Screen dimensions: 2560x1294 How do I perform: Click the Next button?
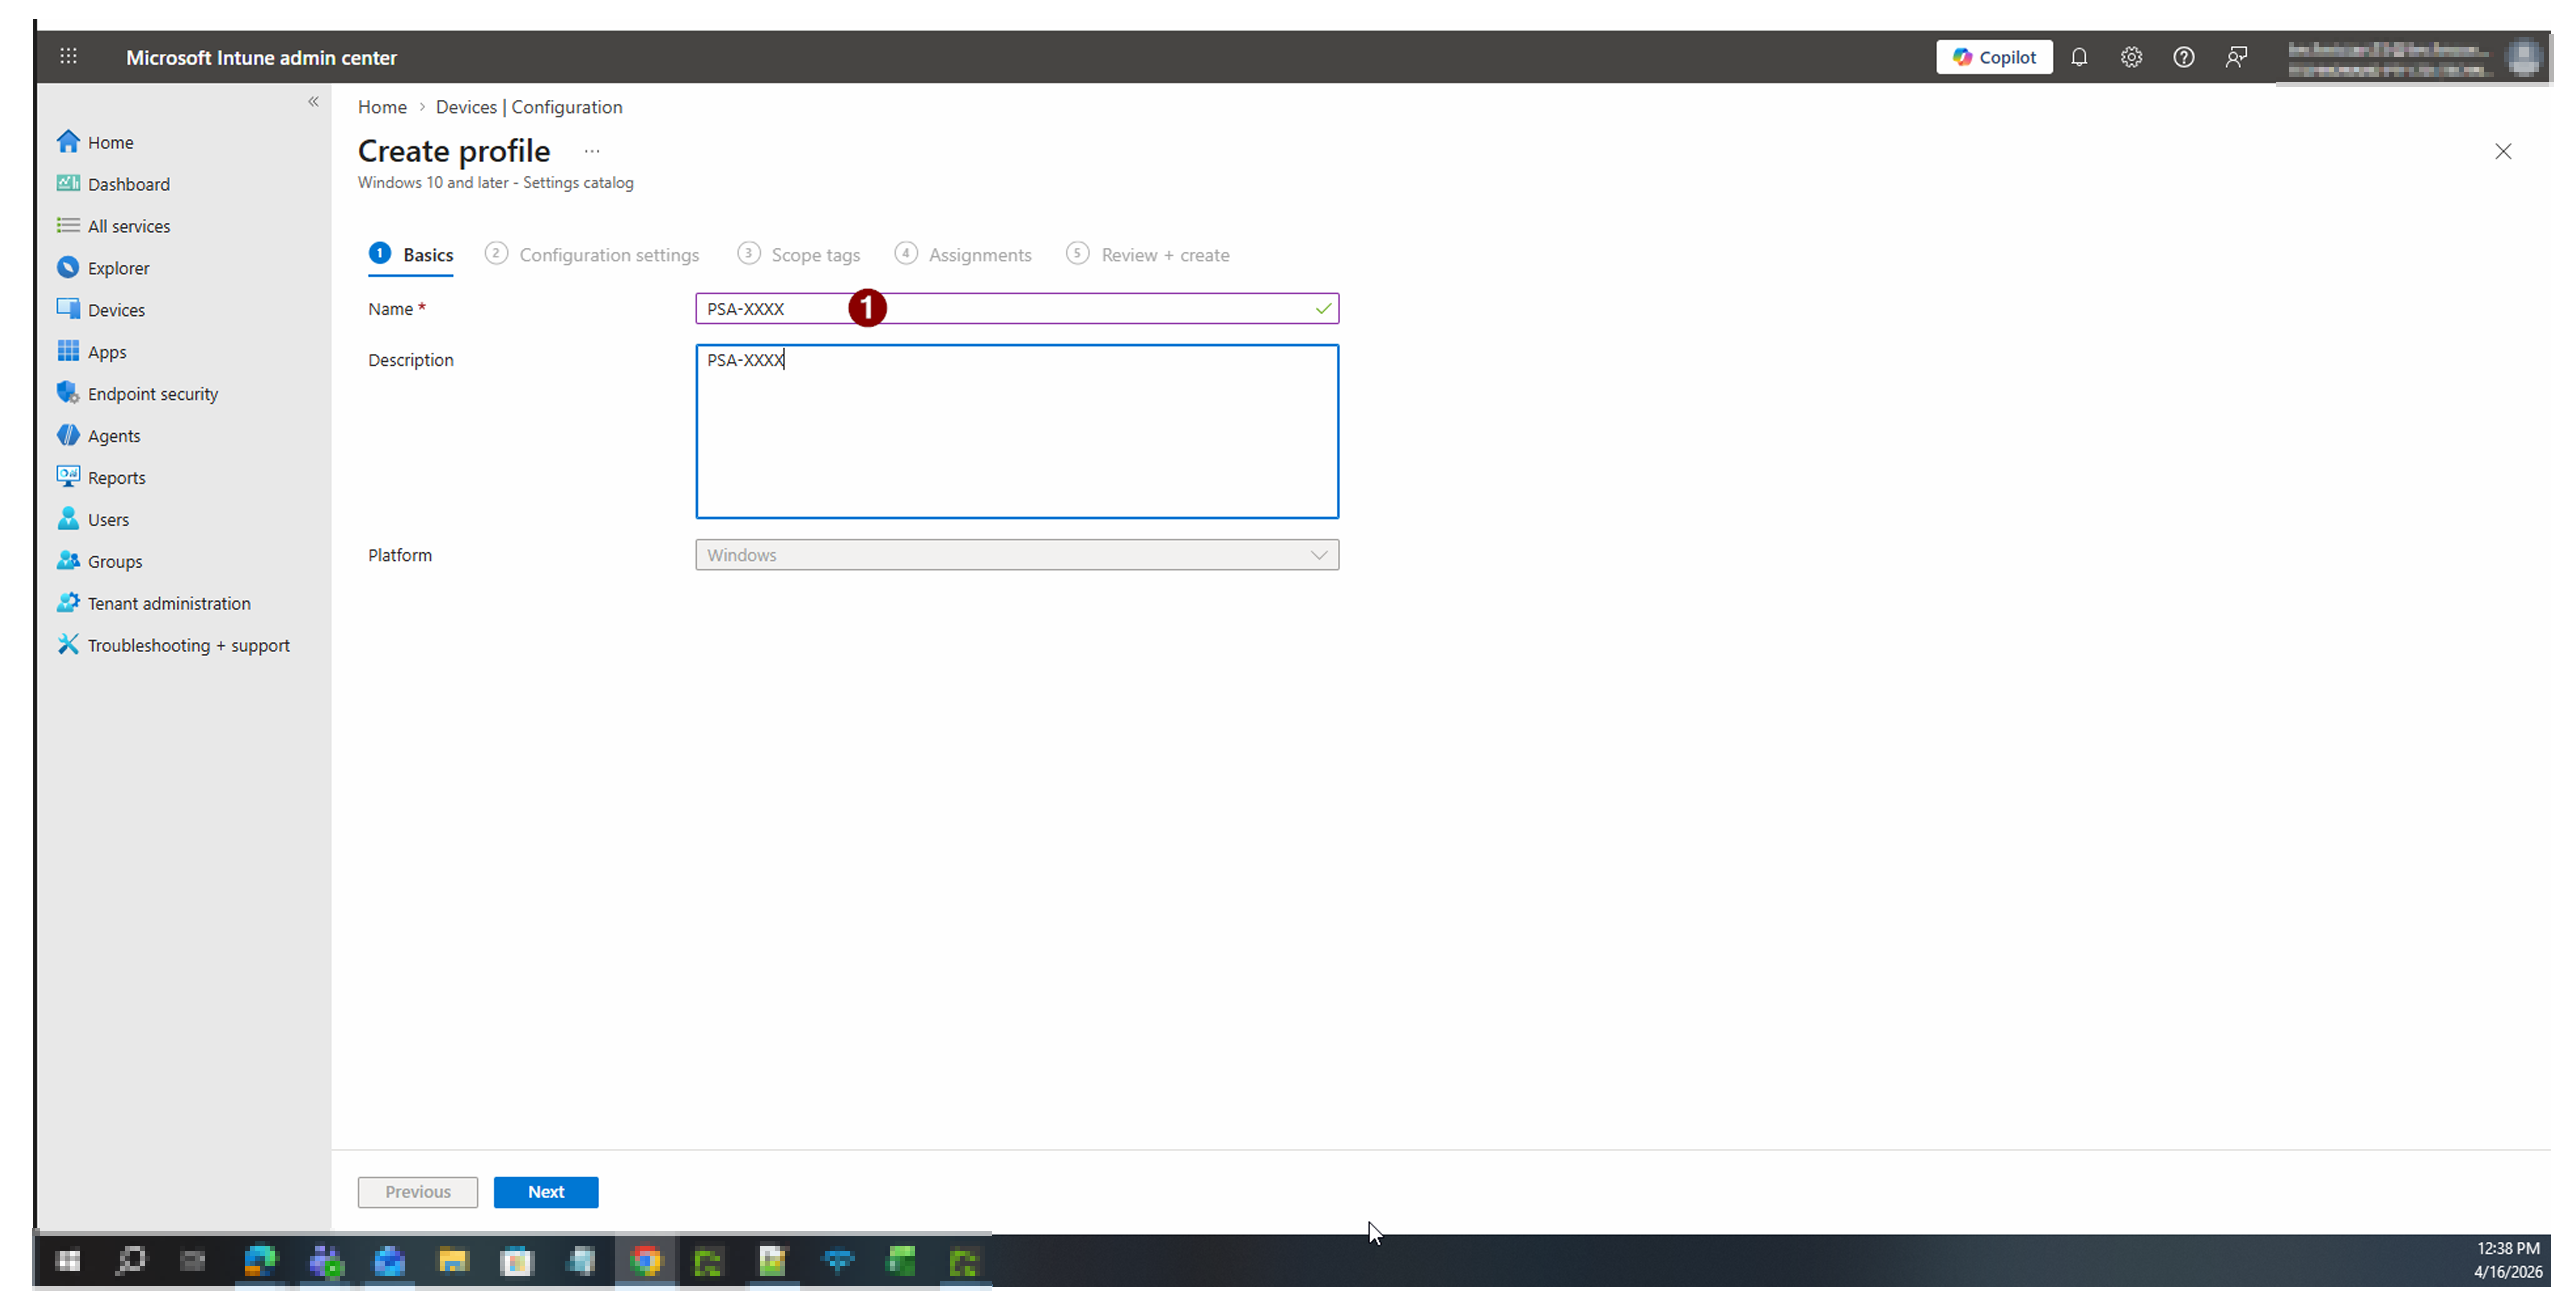[546, 1192]
